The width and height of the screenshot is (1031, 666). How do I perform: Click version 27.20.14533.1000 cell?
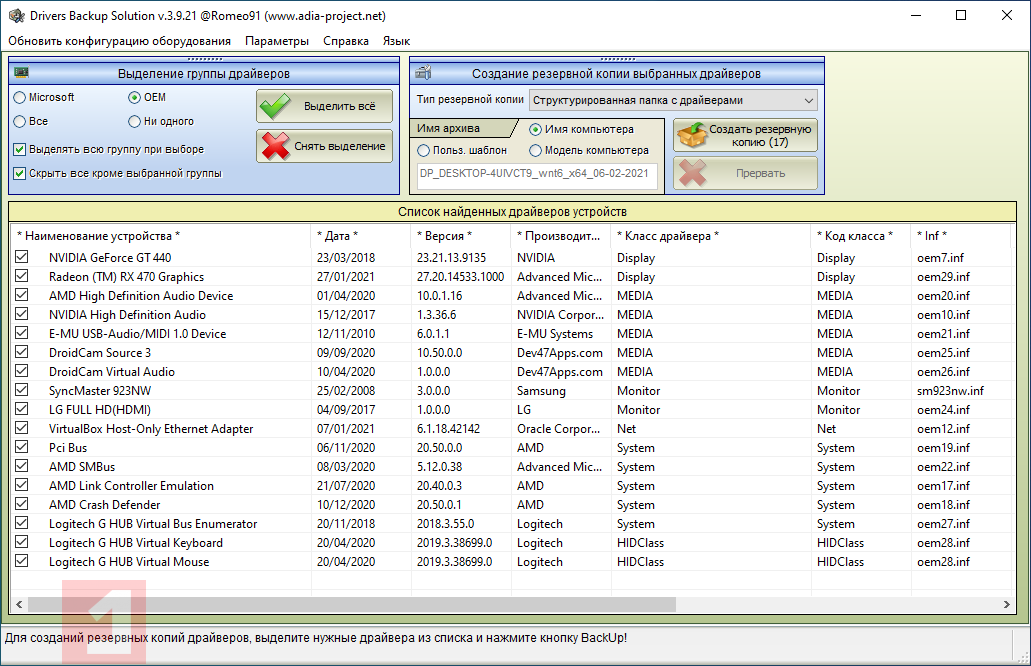pyautogui.click(x=460, y=277)
